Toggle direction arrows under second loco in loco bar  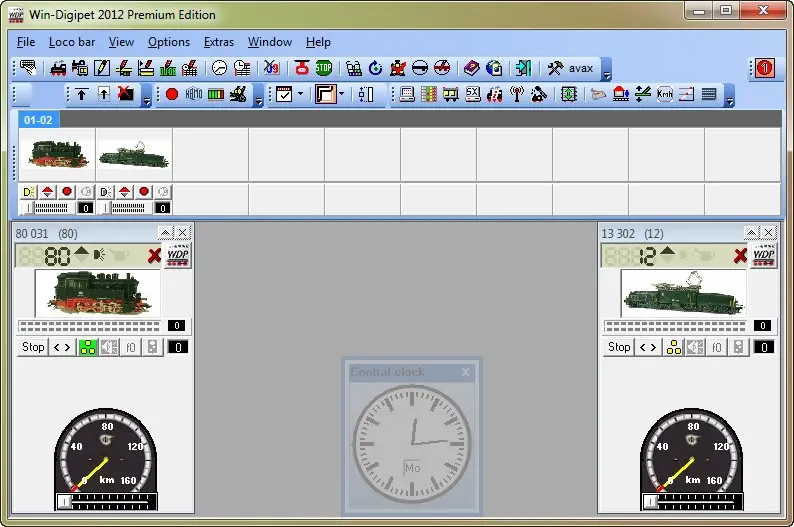click(125, 192)
